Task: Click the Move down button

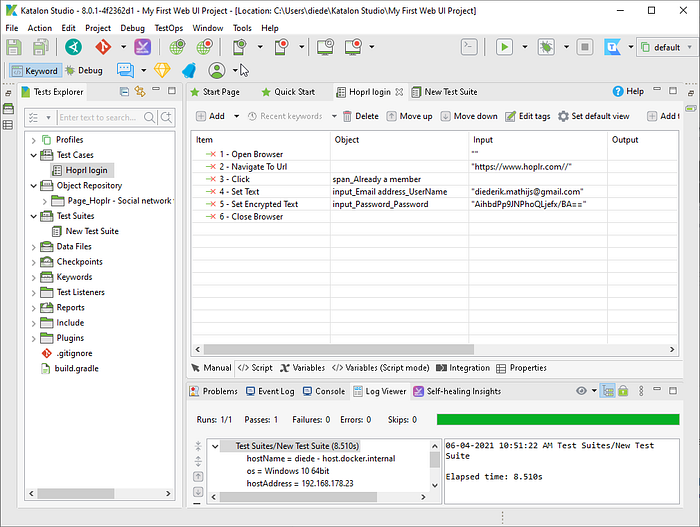Action: pos(469,116)
